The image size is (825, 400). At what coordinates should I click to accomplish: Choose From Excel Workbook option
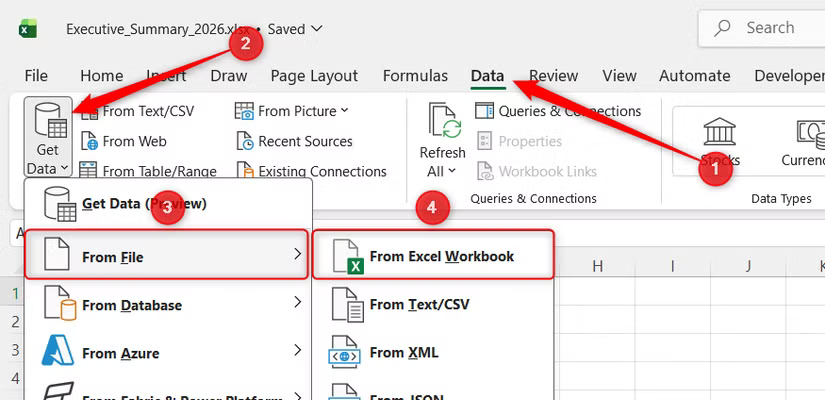(x=434, y=256)
